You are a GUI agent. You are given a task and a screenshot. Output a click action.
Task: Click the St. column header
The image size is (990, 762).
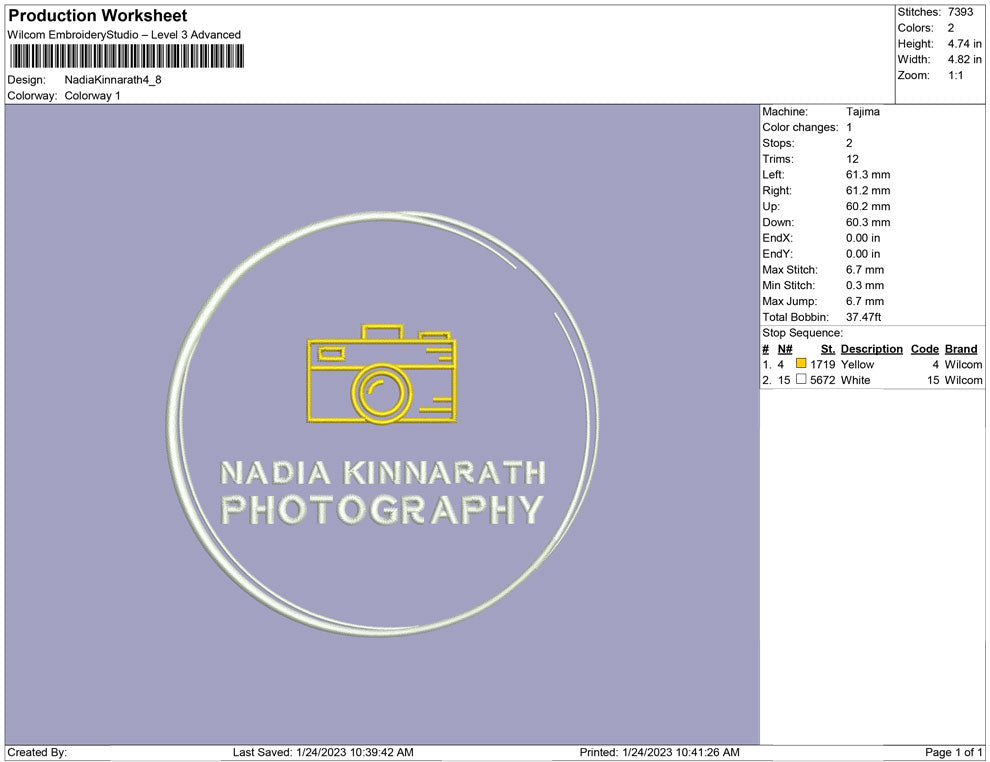(827, 349)
